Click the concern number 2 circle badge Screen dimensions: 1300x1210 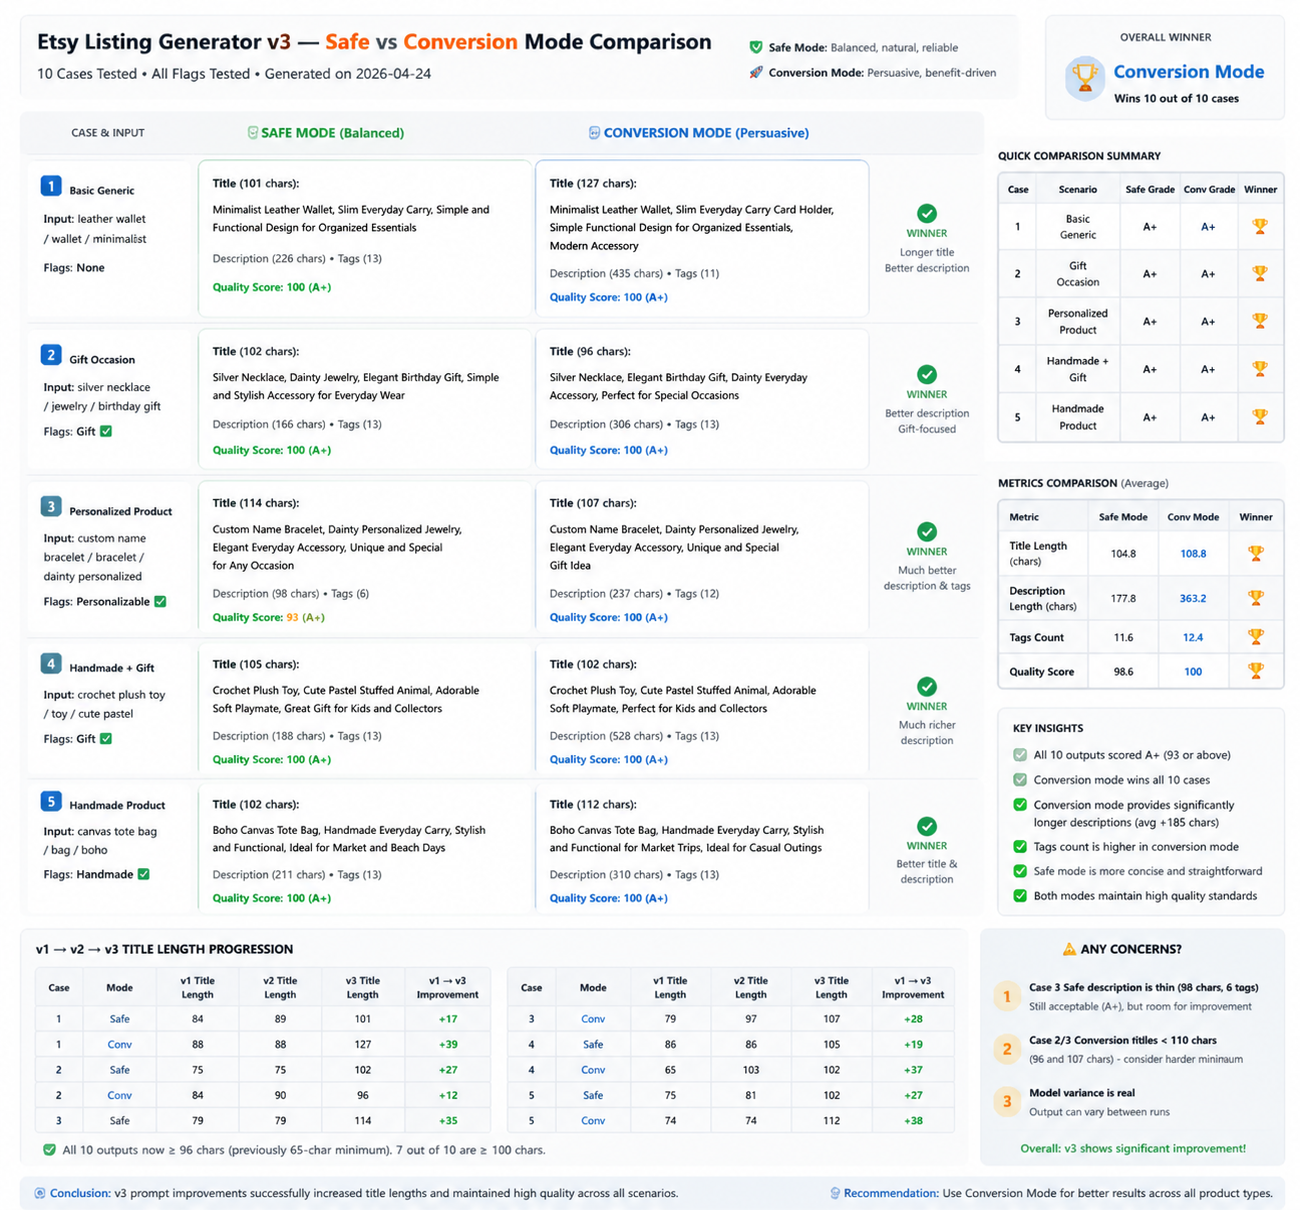click(1007, 1049)
